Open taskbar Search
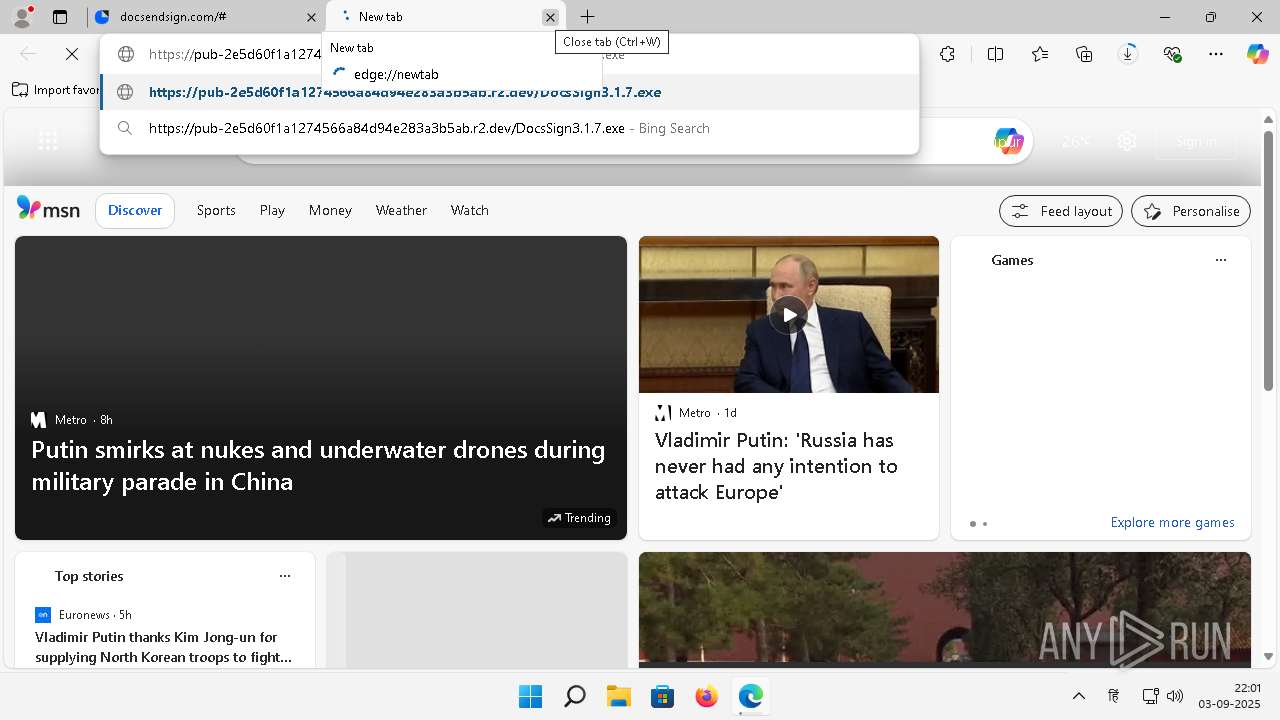The image size is (1280, 720). tap(574, 696)
